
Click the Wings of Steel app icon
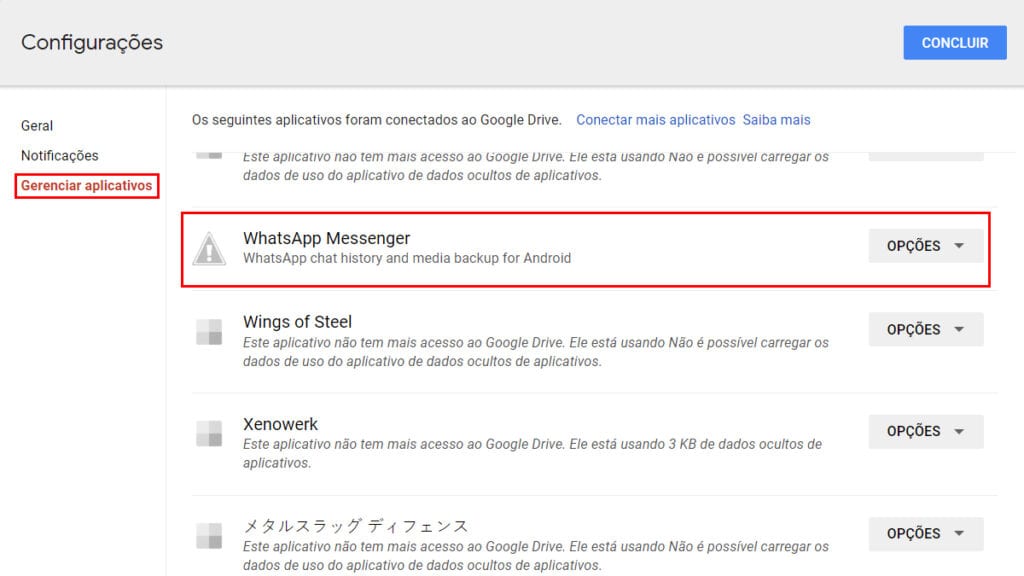click(x=209, y=332)
